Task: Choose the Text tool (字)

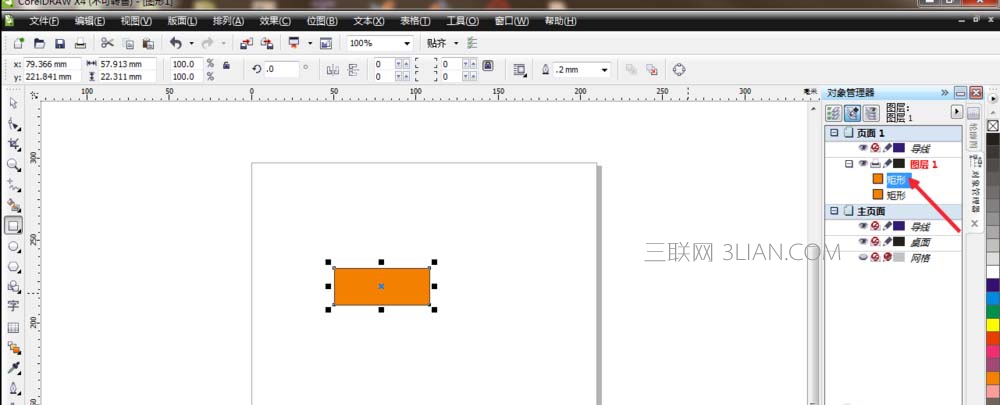Action: [13, 306]
